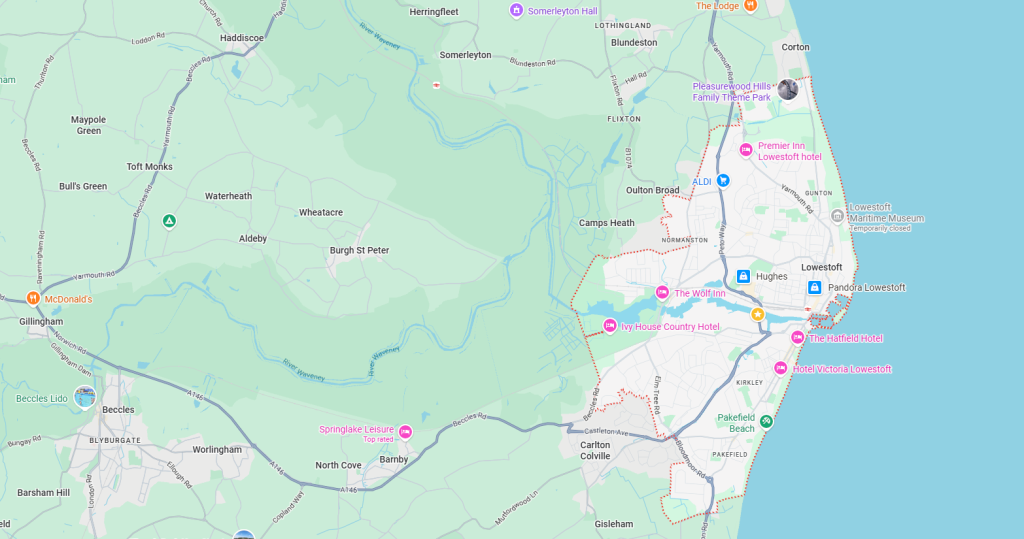Image resolution: width=1024 pixels, height=539 pixels.
Task: Select the yellow starred saved place marker
Action: tap(757, 314)
